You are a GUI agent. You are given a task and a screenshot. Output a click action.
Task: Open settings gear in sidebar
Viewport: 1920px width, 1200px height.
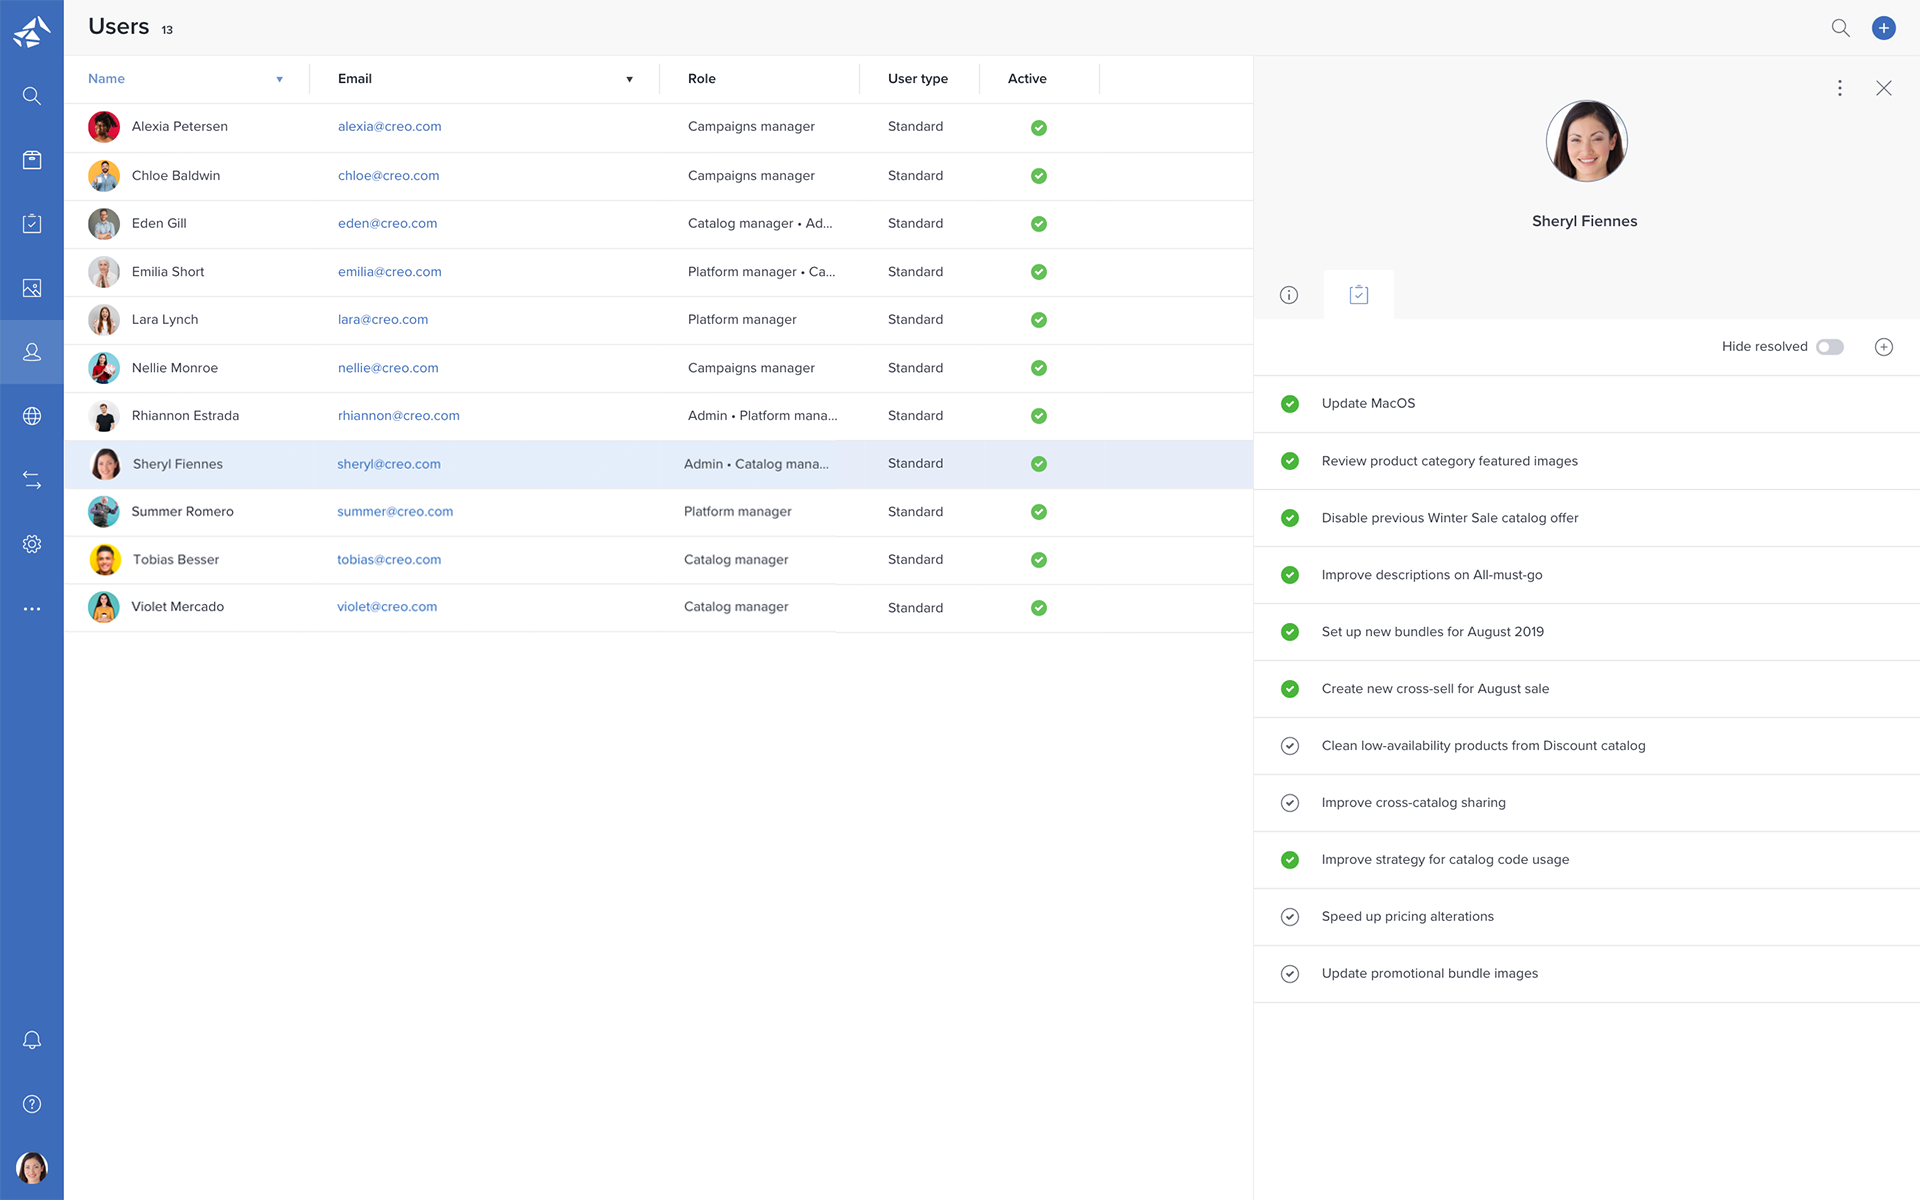point(32,544)
